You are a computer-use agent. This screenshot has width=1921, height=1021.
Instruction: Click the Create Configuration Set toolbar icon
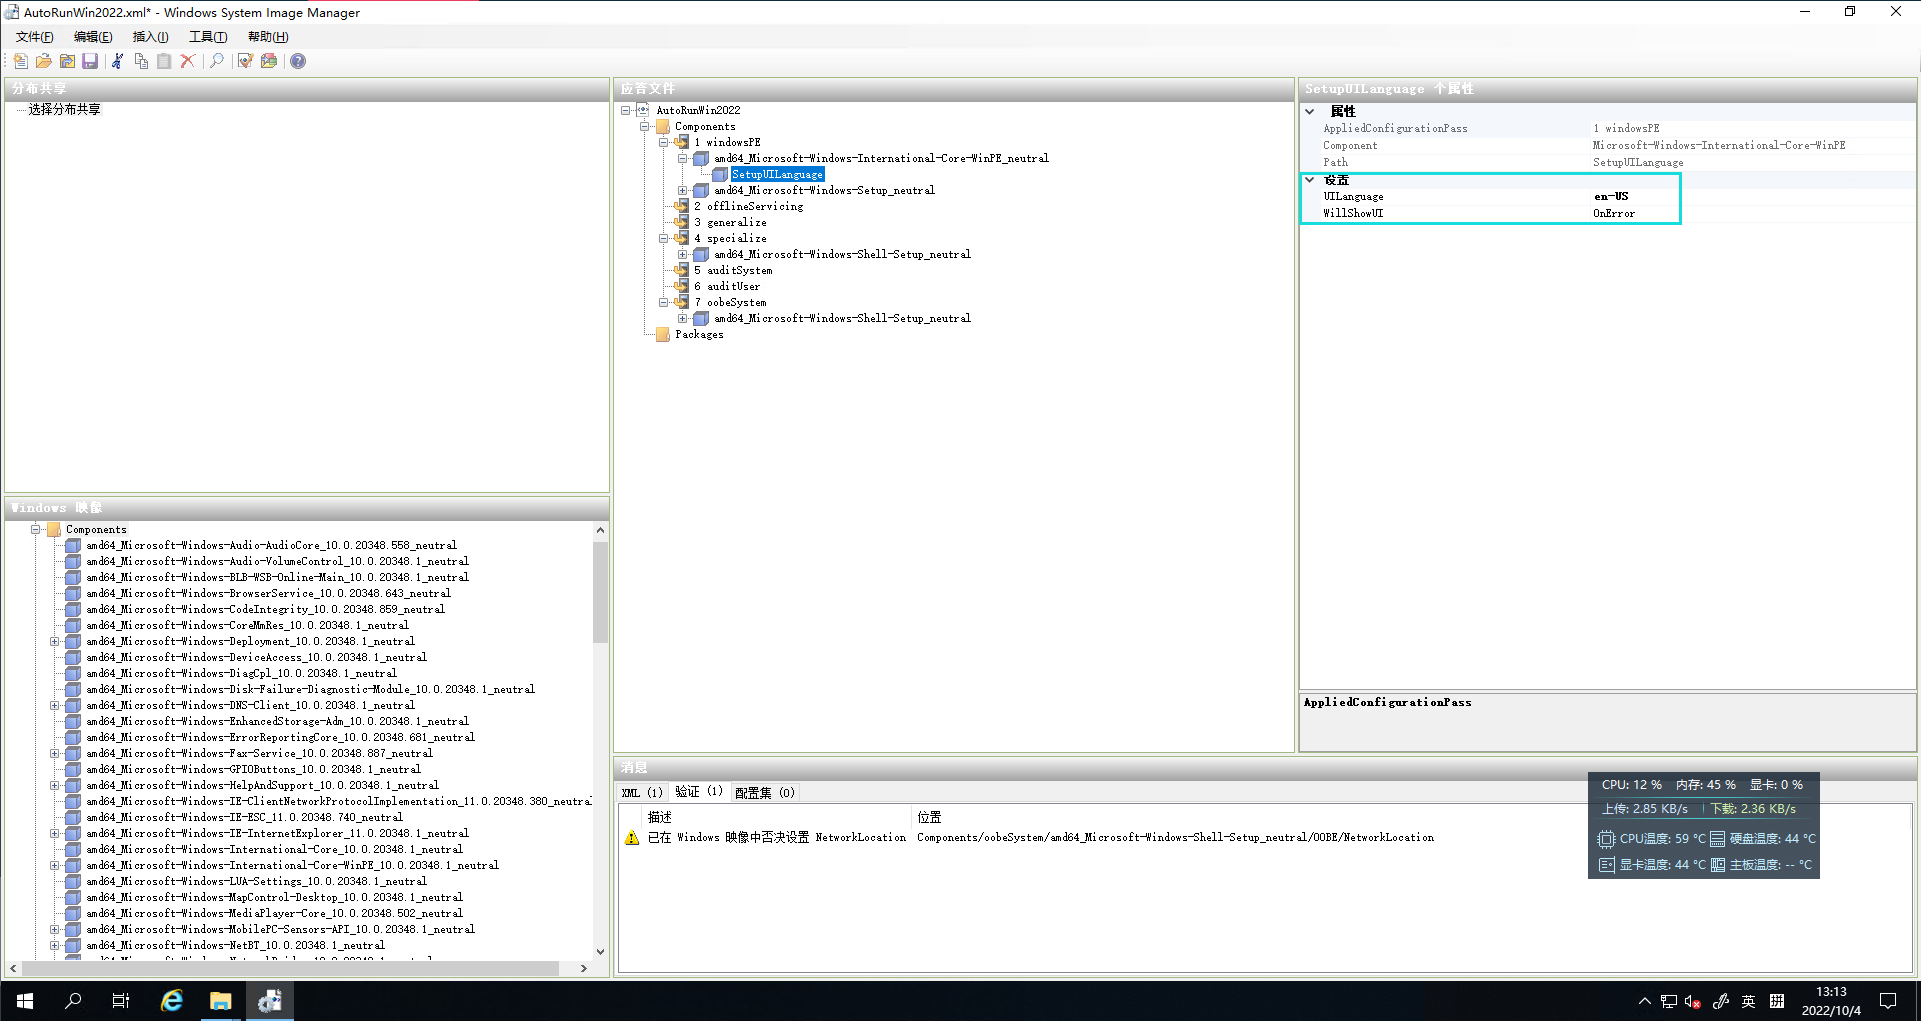(x=269, y=61)
